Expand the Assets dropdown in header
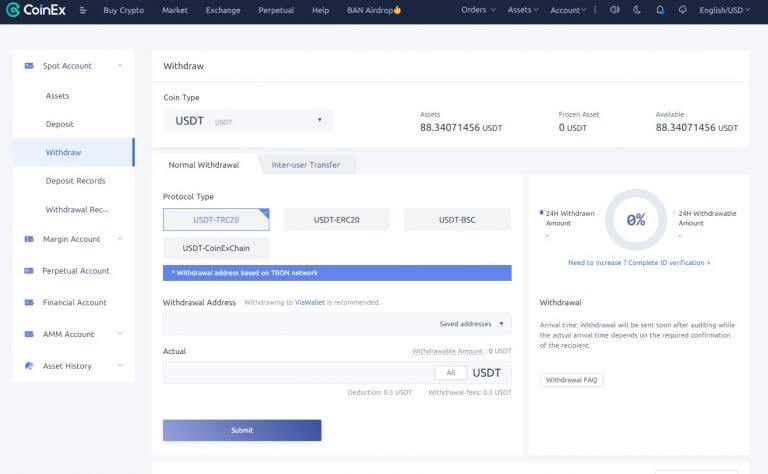Image resolution: width=768 pixels, height=474 pixels. [x=523, y=10]
